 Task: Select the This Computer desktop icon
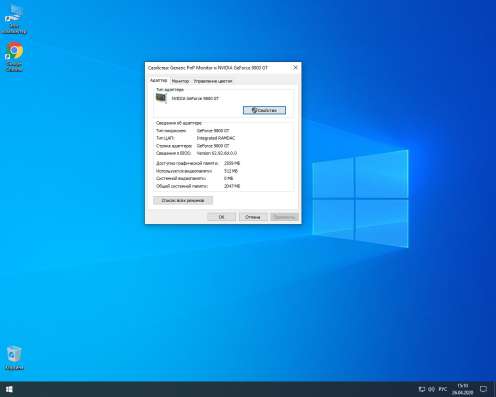(14, 19)
